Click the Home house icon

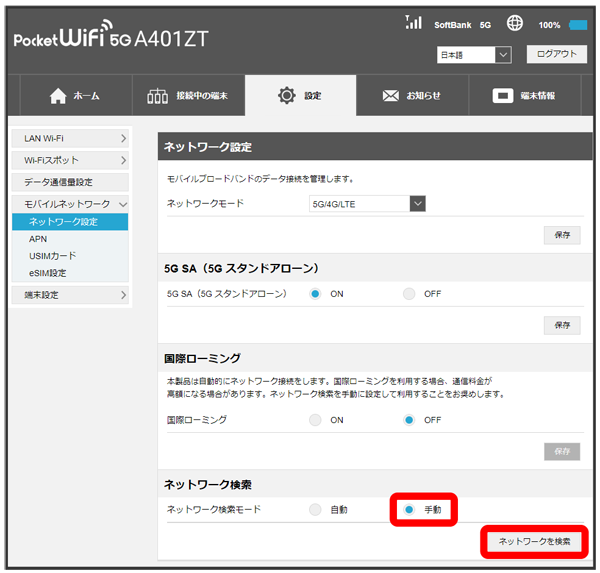(x=58, y=96)
